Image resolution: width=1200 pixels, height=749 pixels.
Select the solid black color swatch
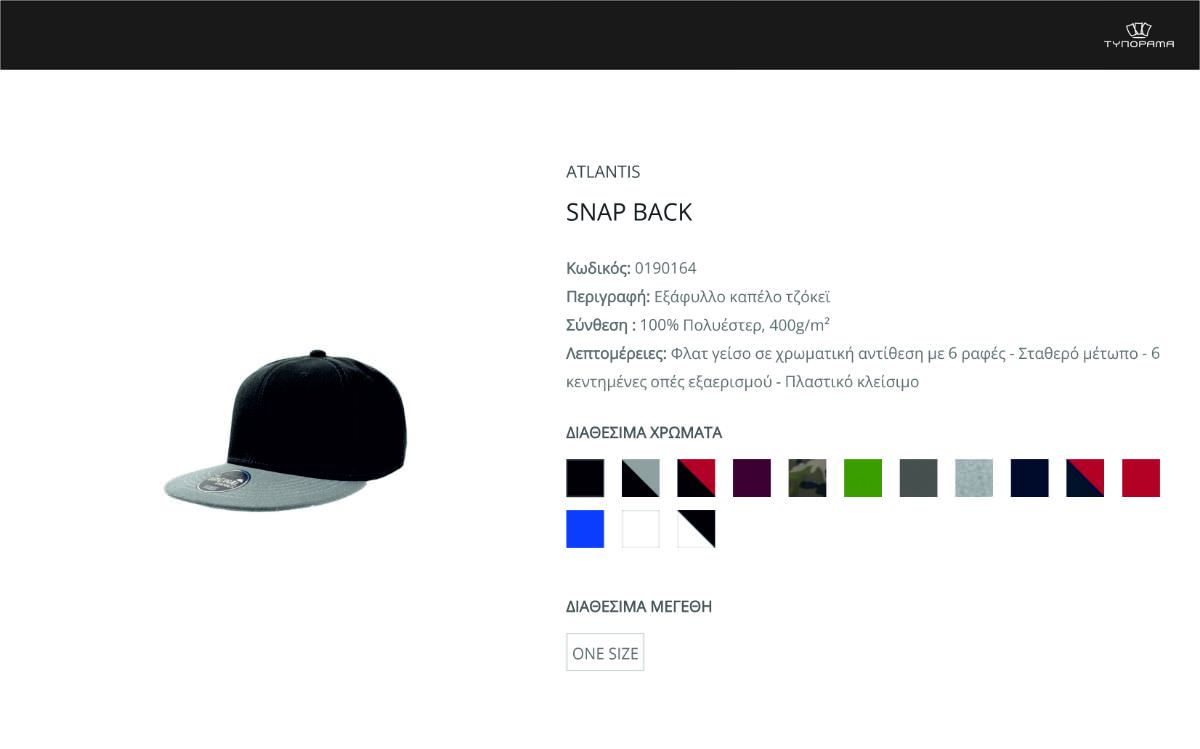[x=585, y=478]
